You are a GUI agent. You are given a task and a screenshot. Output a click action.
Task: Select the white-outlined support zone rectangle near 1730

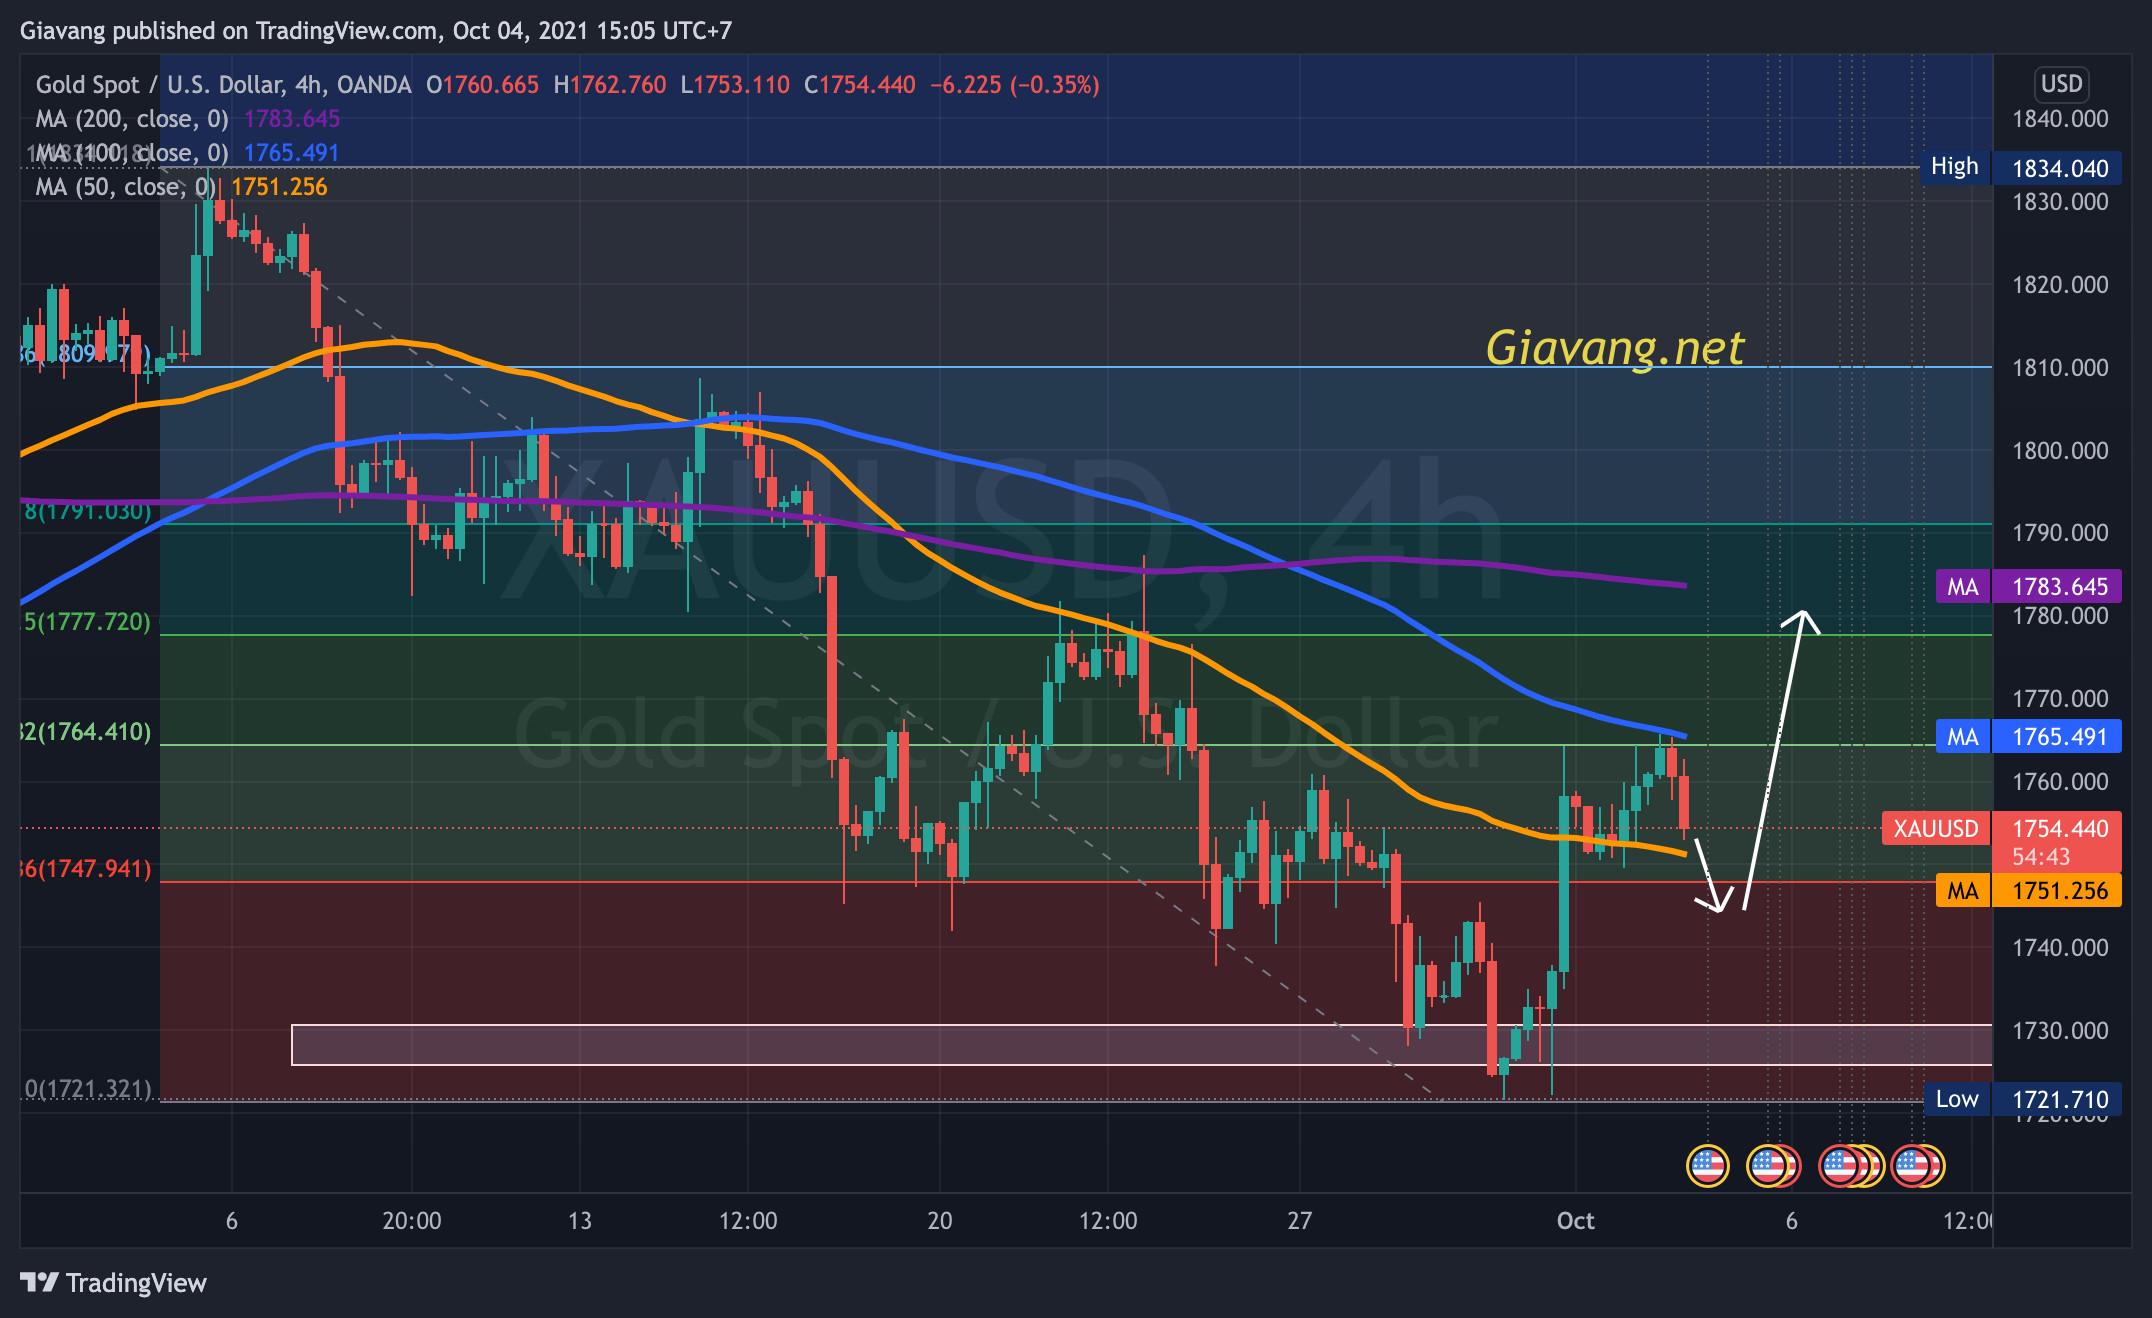click(x=1141, y=1045)
